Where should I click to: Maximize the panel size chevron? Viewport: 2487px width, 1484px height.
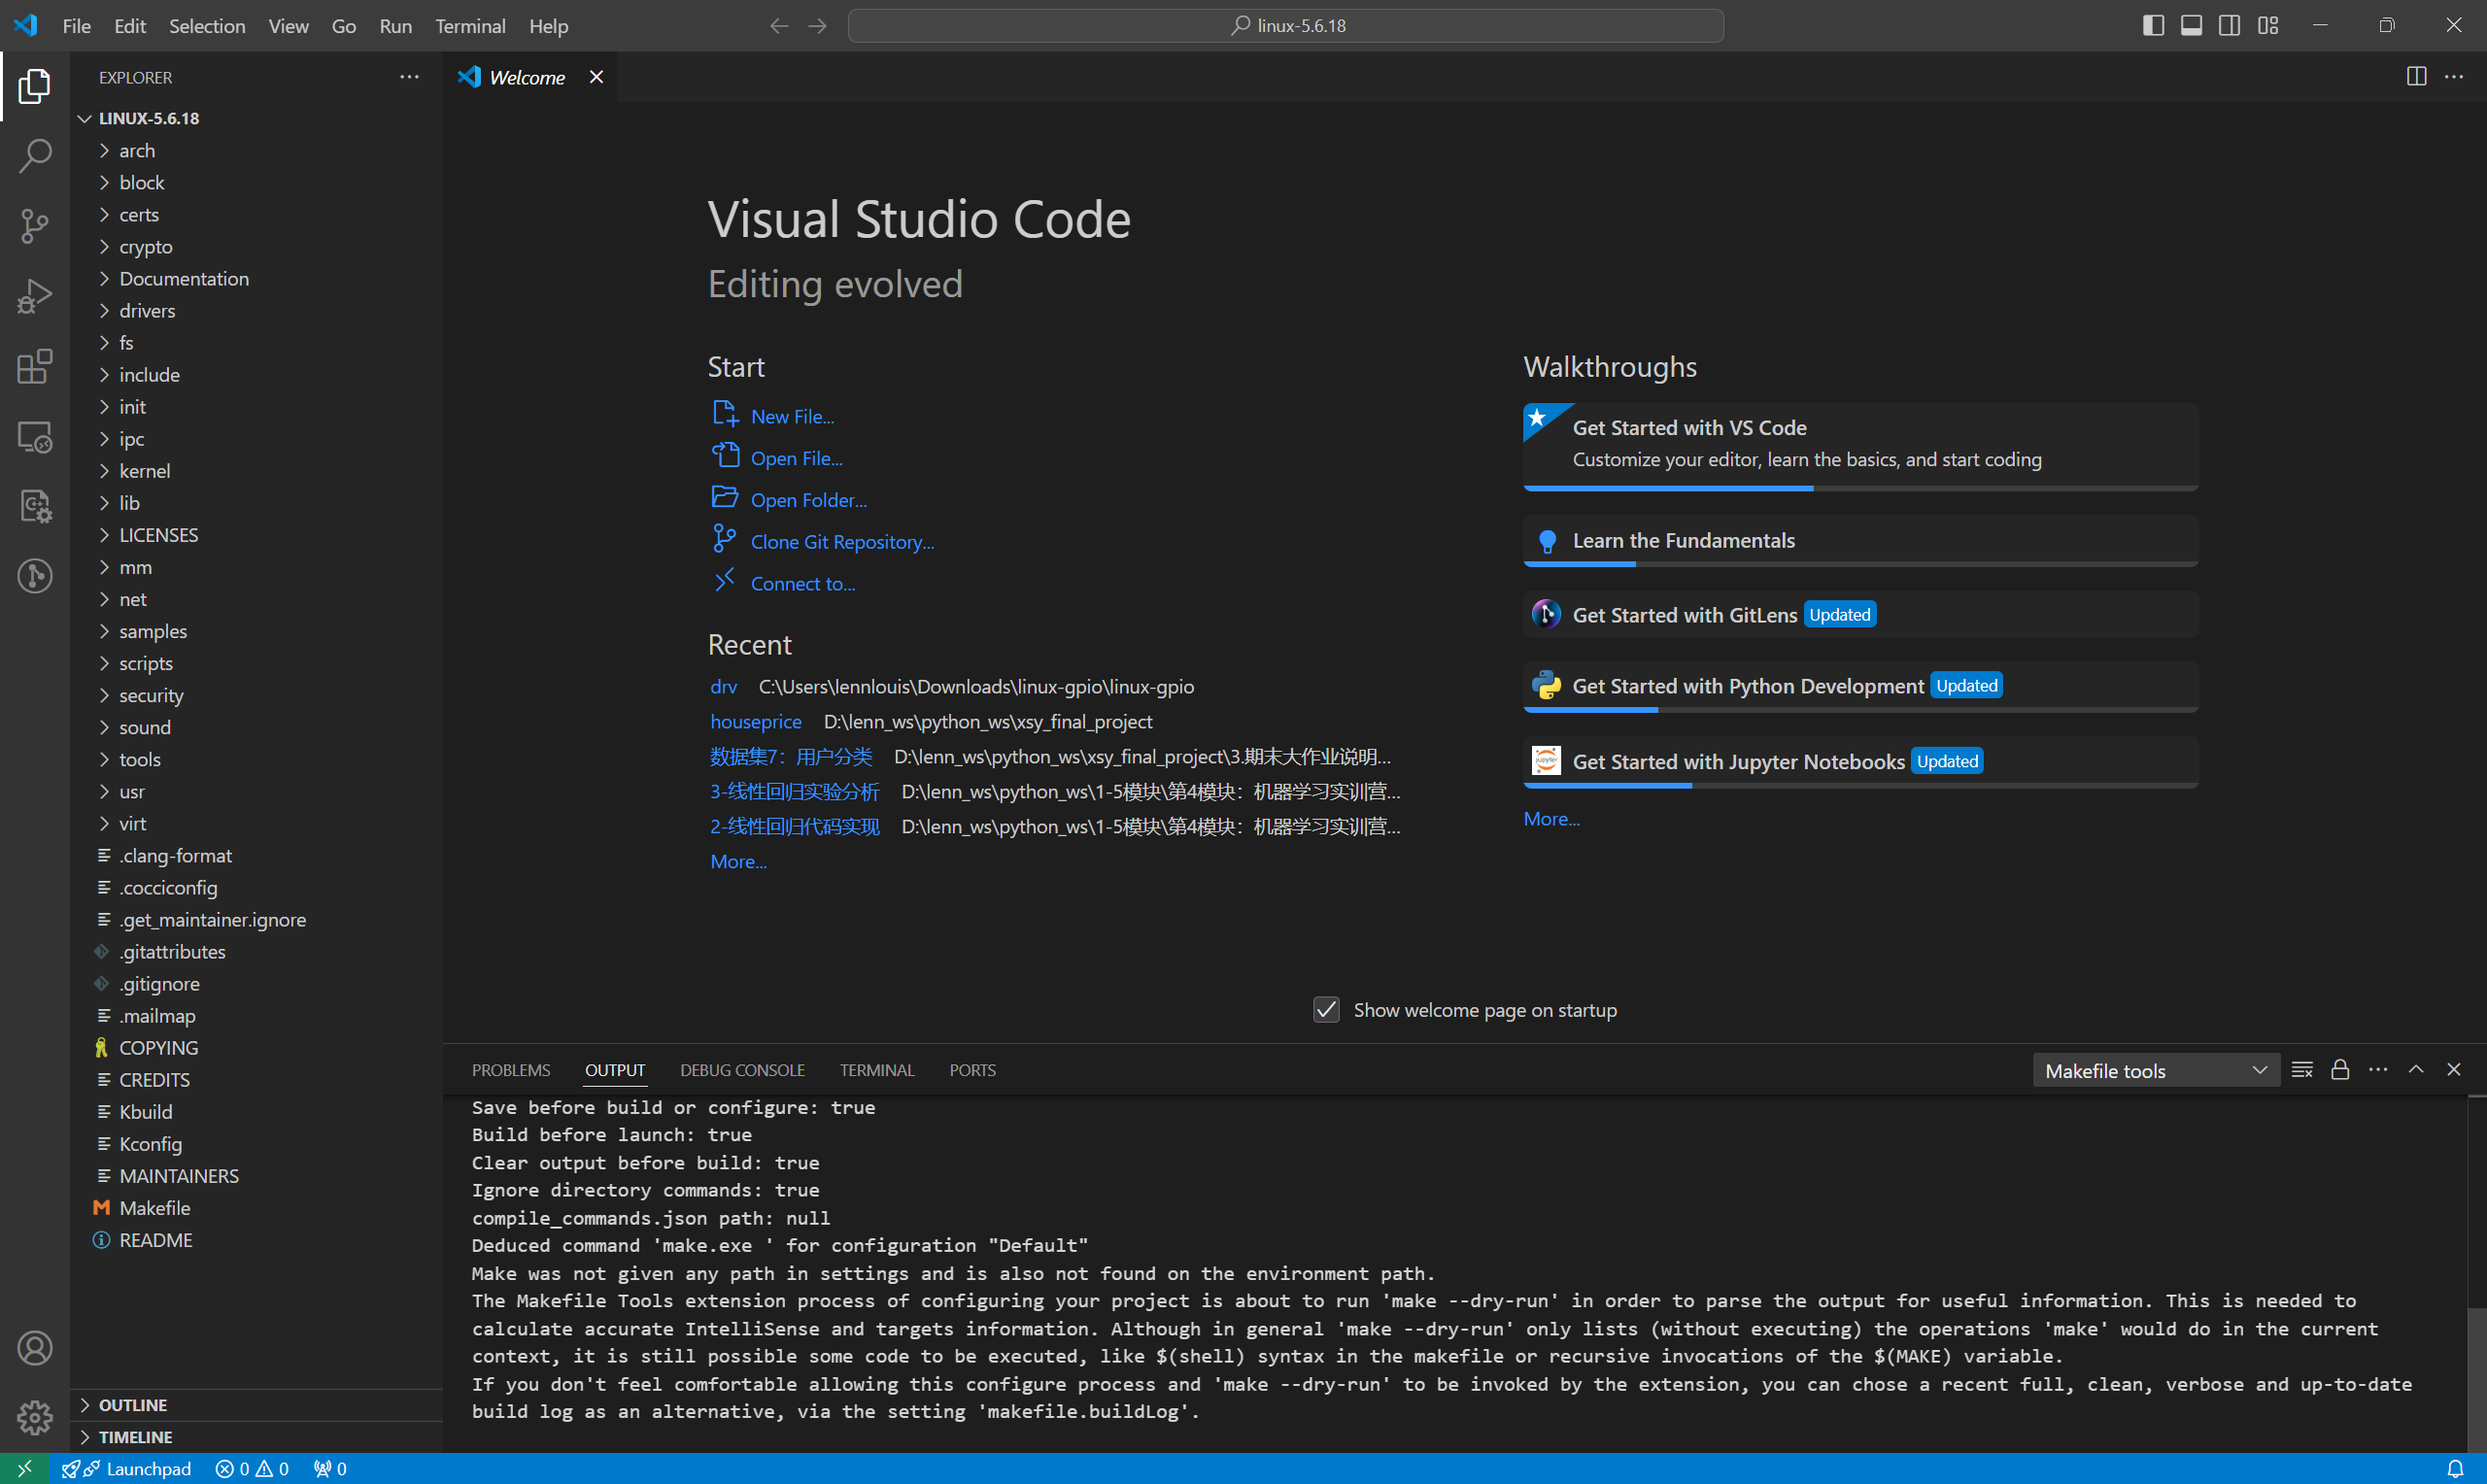point(2416,1070)
